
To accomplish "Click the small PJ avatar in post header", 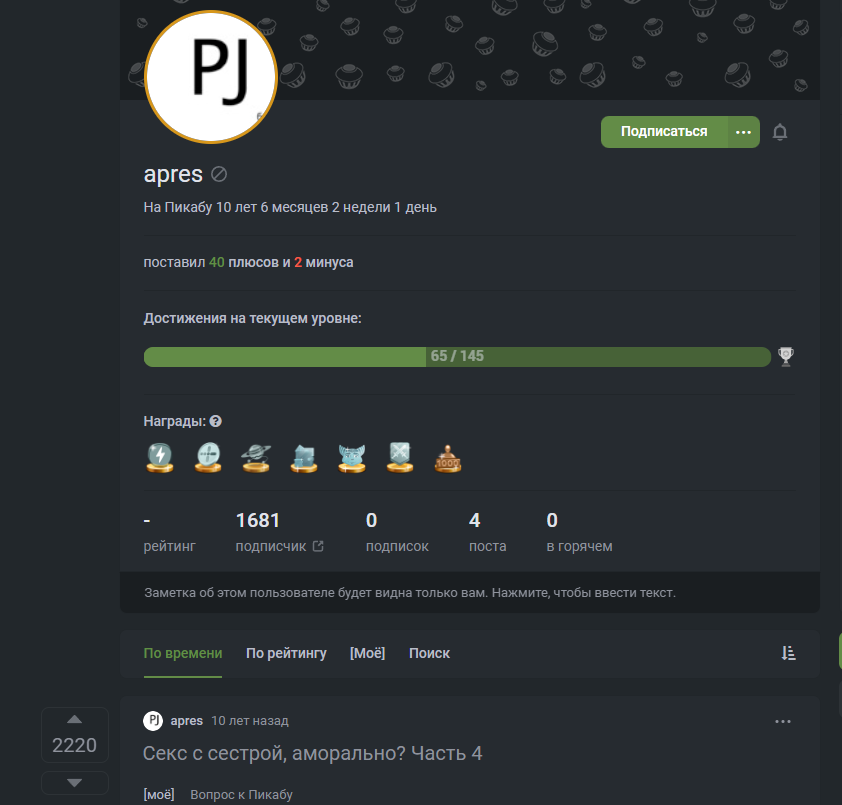I will 153,721.
